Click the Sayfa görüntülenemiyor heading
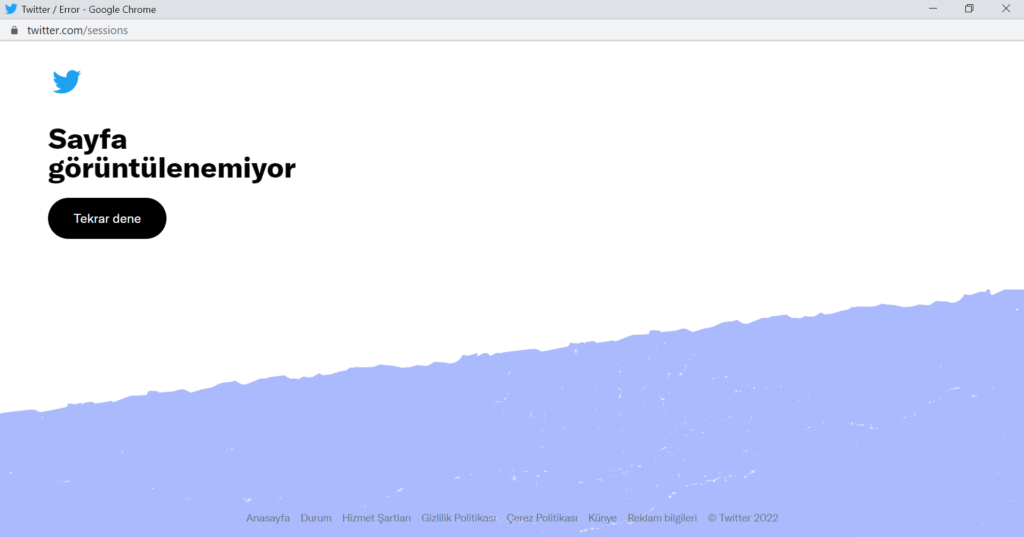This screenshot has width=1024, height=538. click(171, 154)
